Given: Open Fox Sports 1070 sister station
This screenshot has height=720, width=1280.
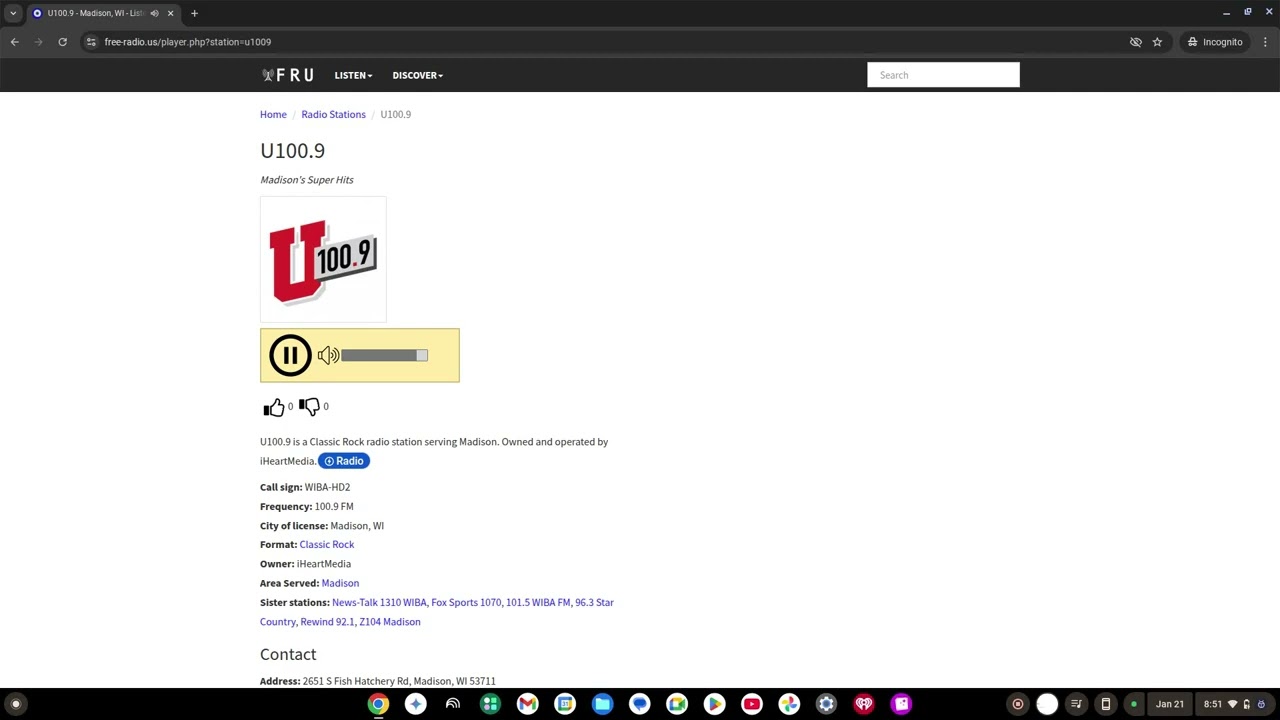Looking at the screenshot, I should [x=466, y=602].
